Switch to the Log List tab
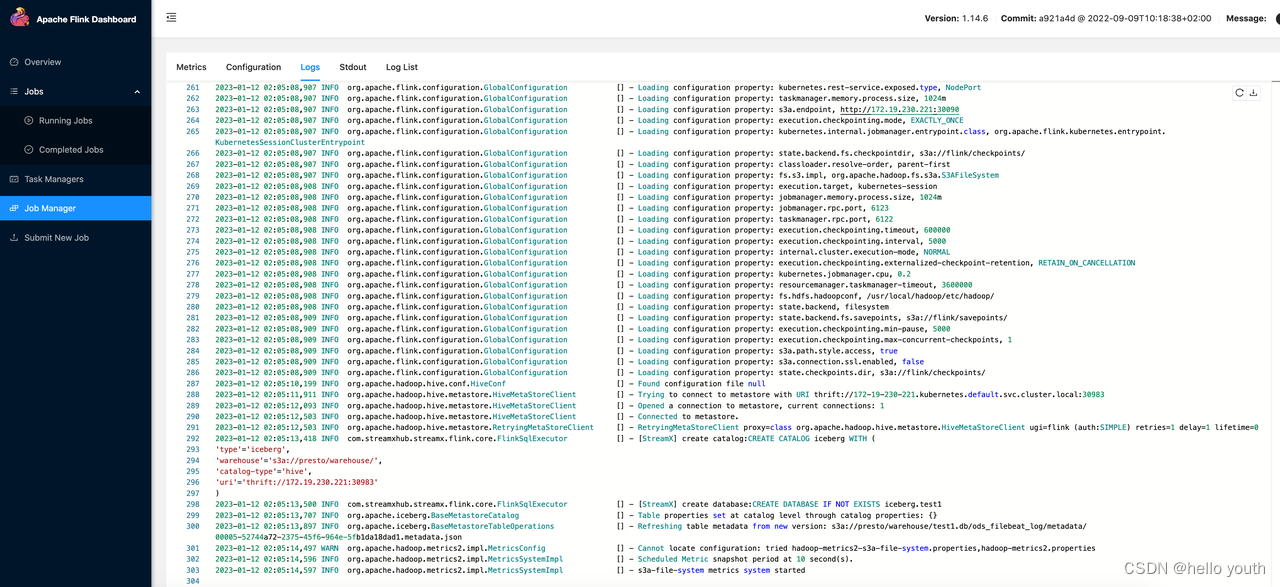1280x587 pixels. (401, 67)
